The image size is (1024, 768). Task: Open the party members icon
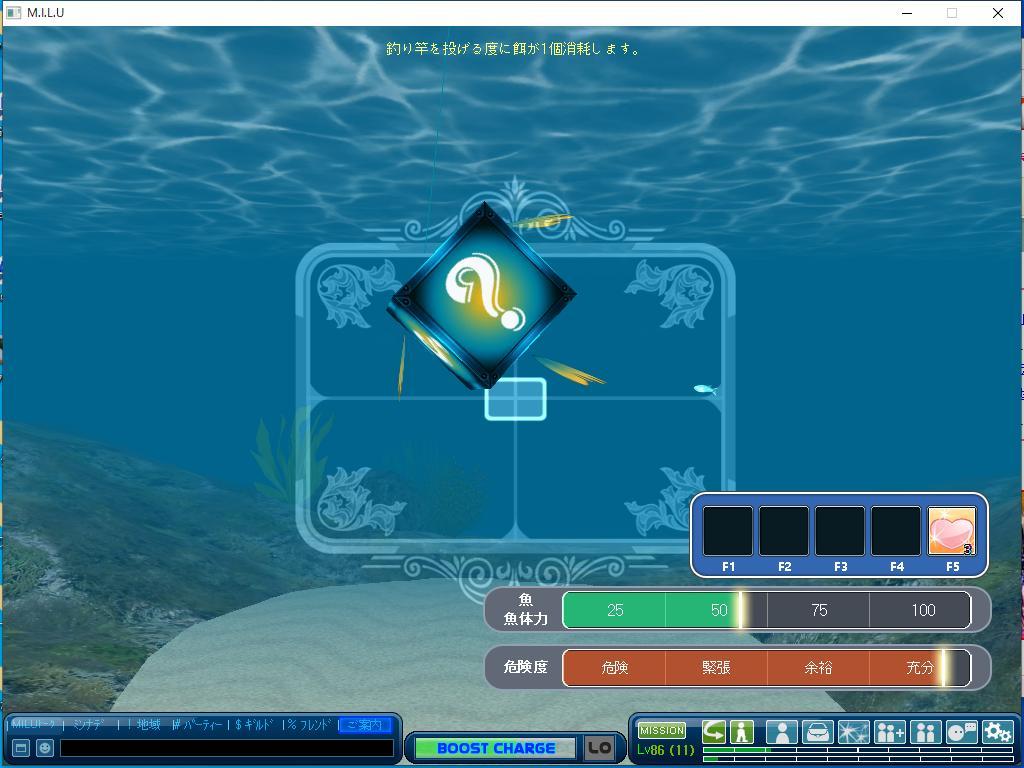(x=925, y=732)
